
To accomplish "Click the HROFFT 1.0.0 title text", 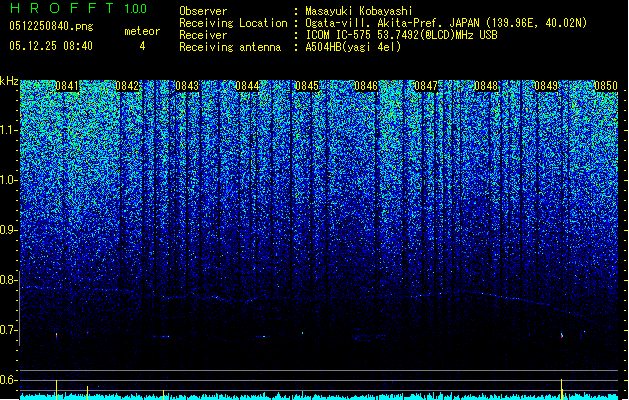I will (78, 8).
